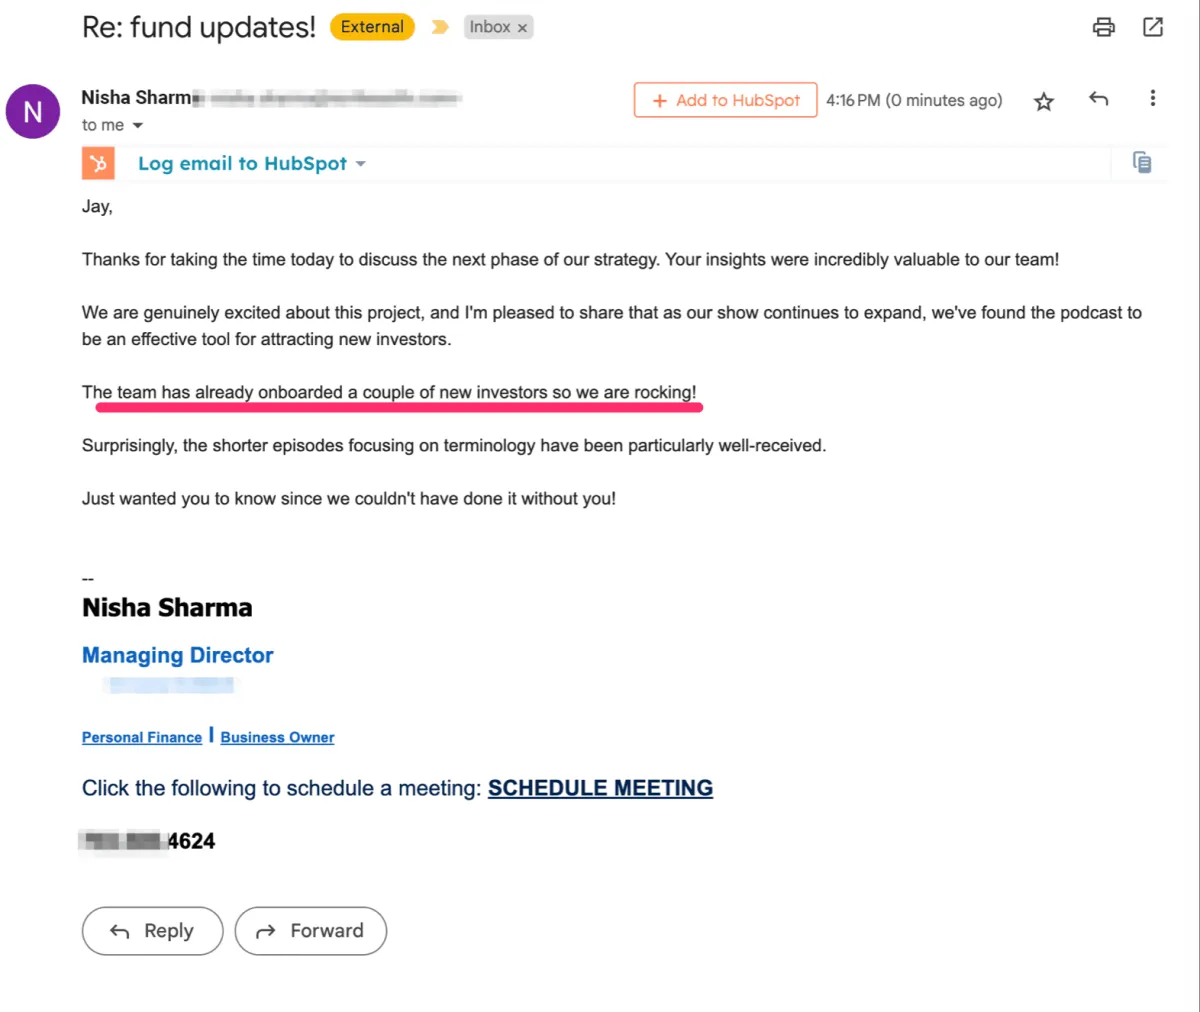
Task: Click the External label tag
Action: (x=372, y=27)
